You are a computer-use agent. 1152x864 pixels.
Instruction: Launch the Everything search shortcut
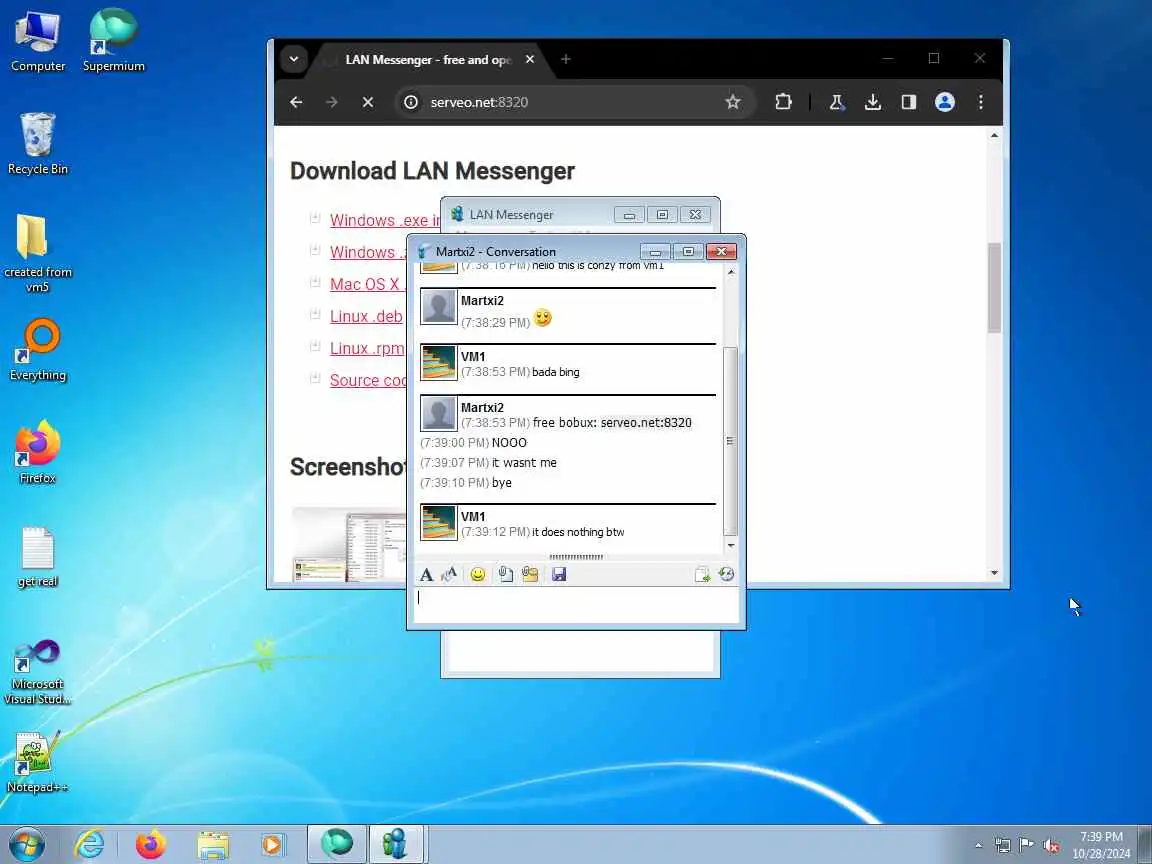click(37, 350)
